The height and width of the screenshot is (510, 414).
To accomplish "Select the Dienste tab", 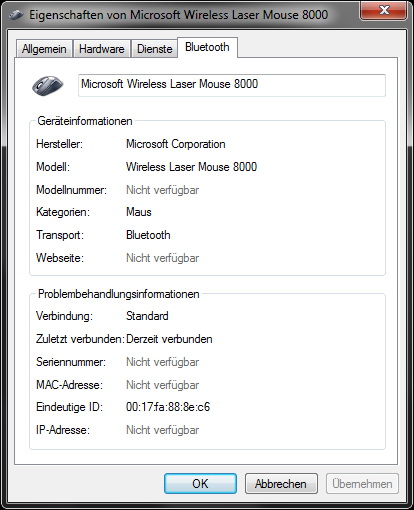I will click(155, 49).
